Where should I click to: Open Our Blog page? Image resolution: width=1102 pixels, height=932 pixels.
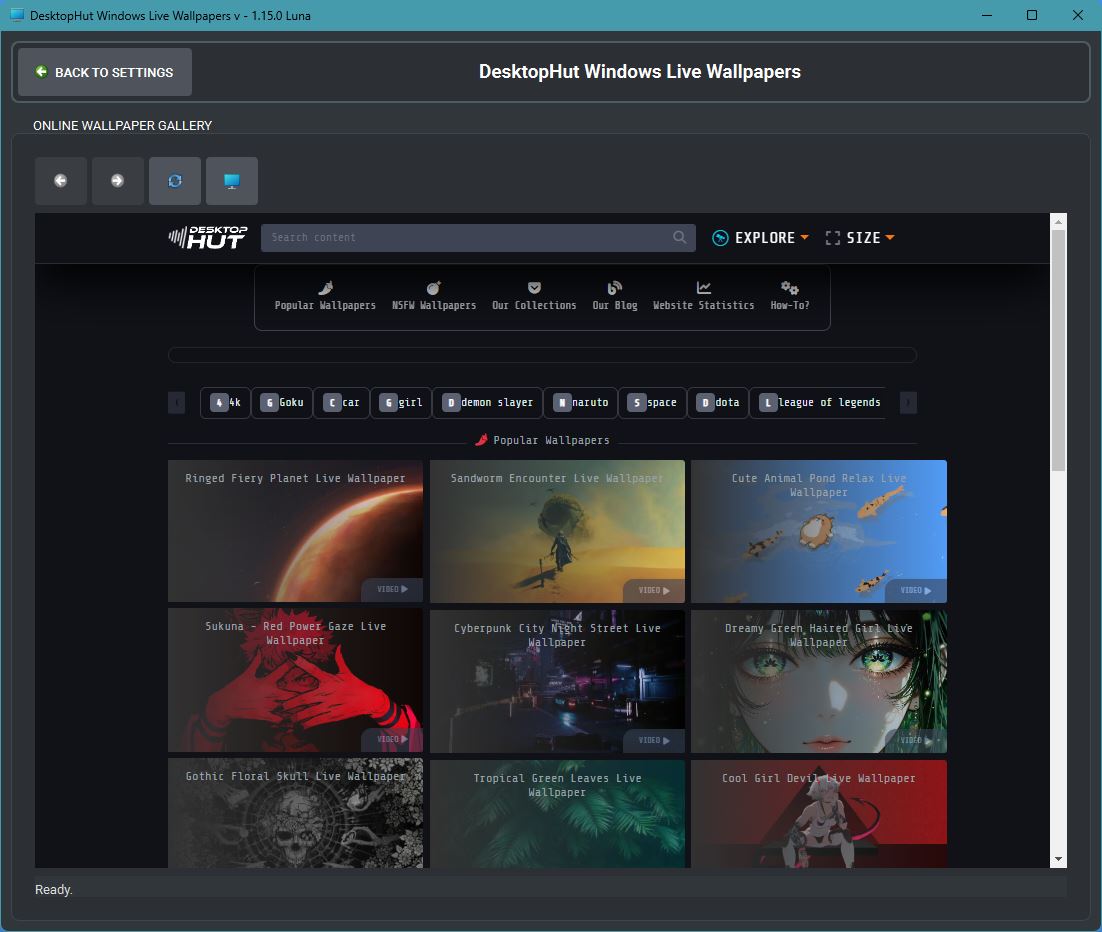[614, 296]
